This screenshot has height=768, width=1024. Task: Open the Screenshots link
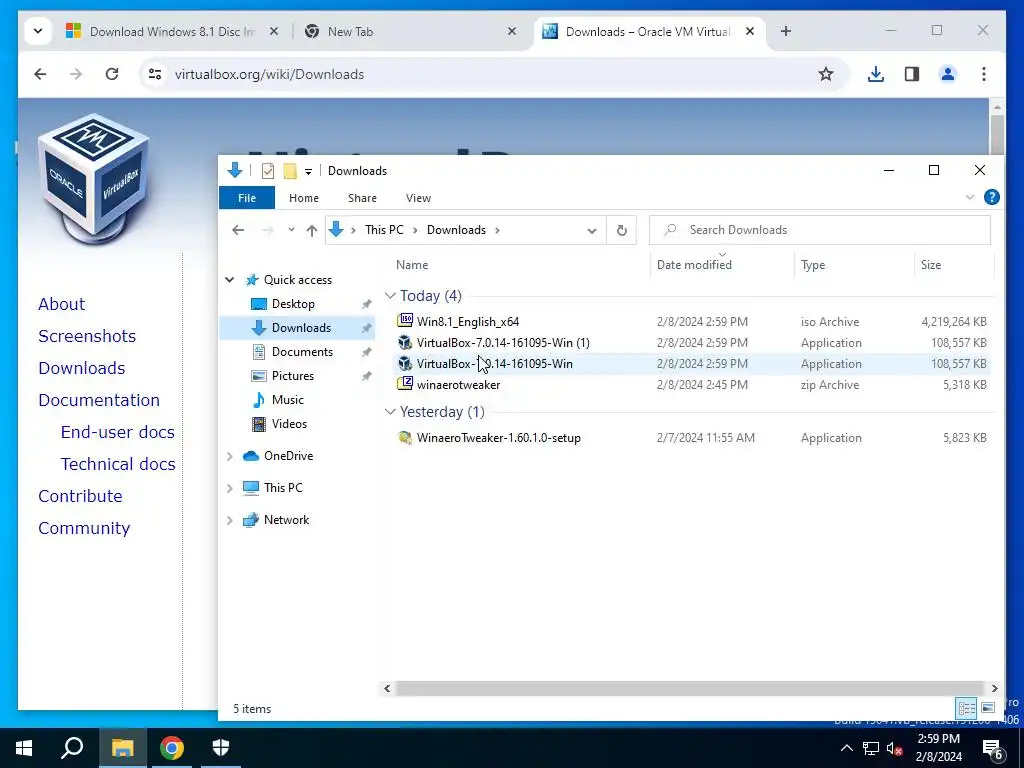87,336
